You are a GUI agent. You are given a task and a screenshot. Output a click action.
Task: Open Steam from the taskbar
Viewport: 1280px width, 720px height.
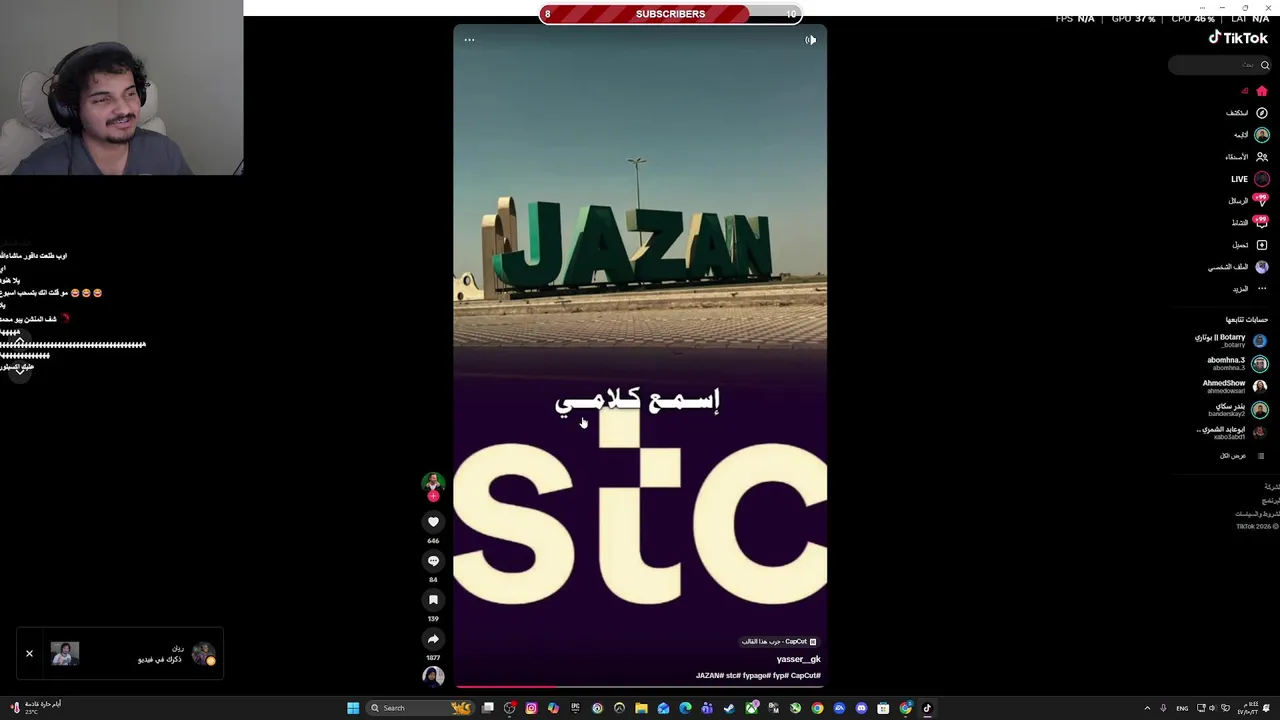729,708
